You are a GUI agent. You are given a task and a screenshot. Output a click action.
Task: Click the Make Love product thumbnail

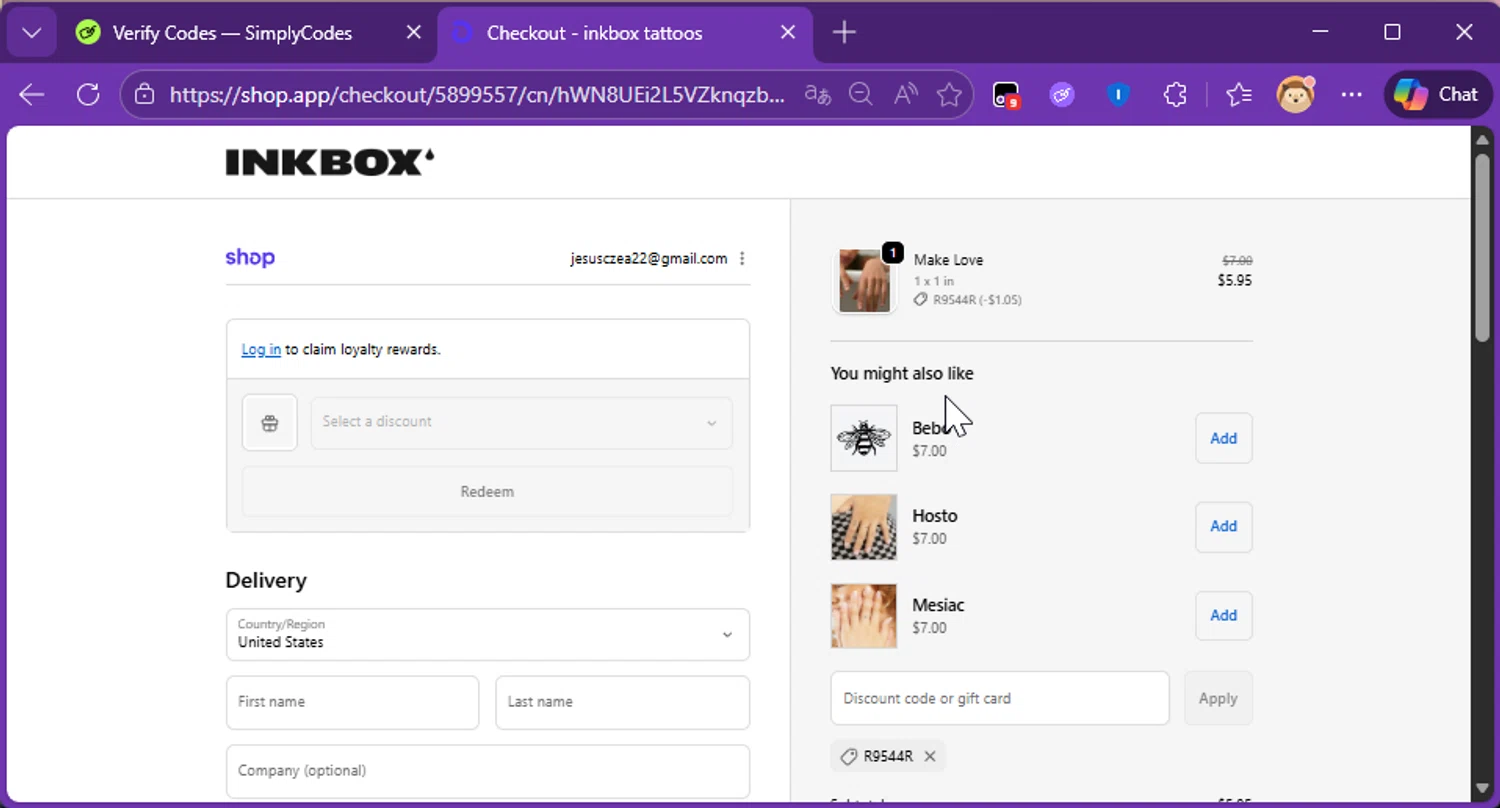pyautogui.click(x=864, y=281)
